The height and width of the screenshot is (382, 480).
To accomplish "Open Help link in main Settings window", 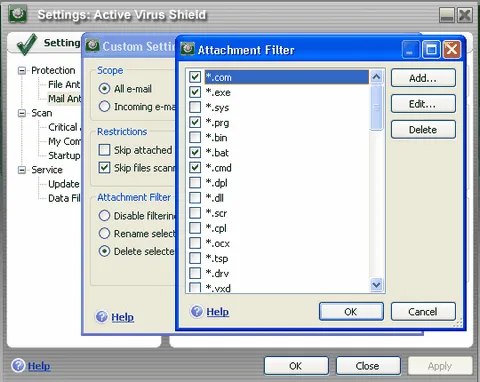I will tap(39, 366).
